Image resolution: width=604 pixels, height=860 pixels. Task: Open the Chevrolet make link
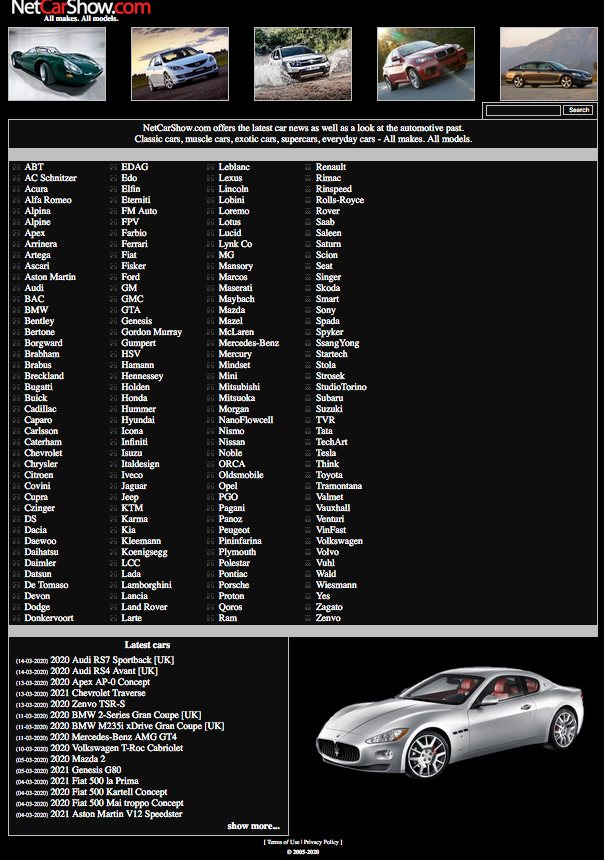pos(43,453)
